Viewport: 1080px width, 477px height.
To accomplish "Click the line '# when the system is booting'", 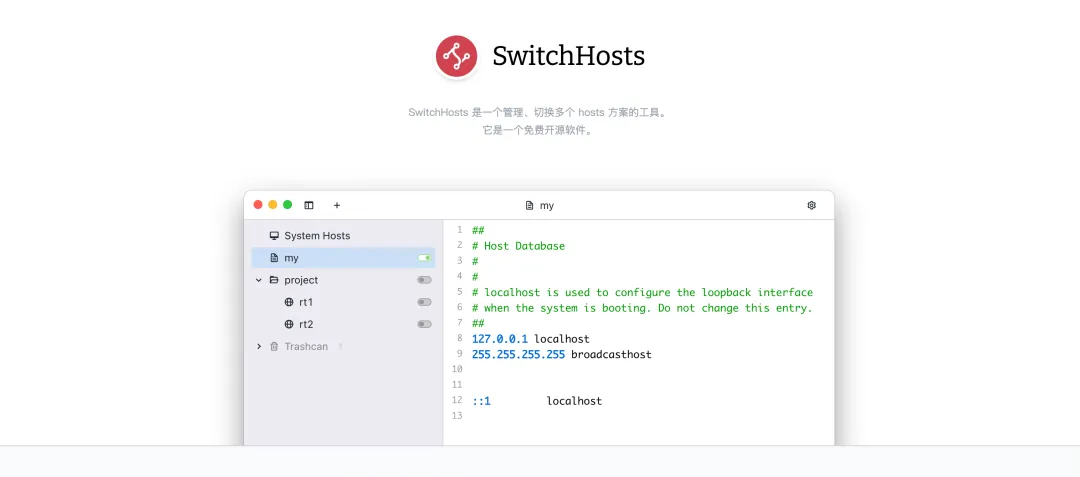I will click(x=643, y=308).
